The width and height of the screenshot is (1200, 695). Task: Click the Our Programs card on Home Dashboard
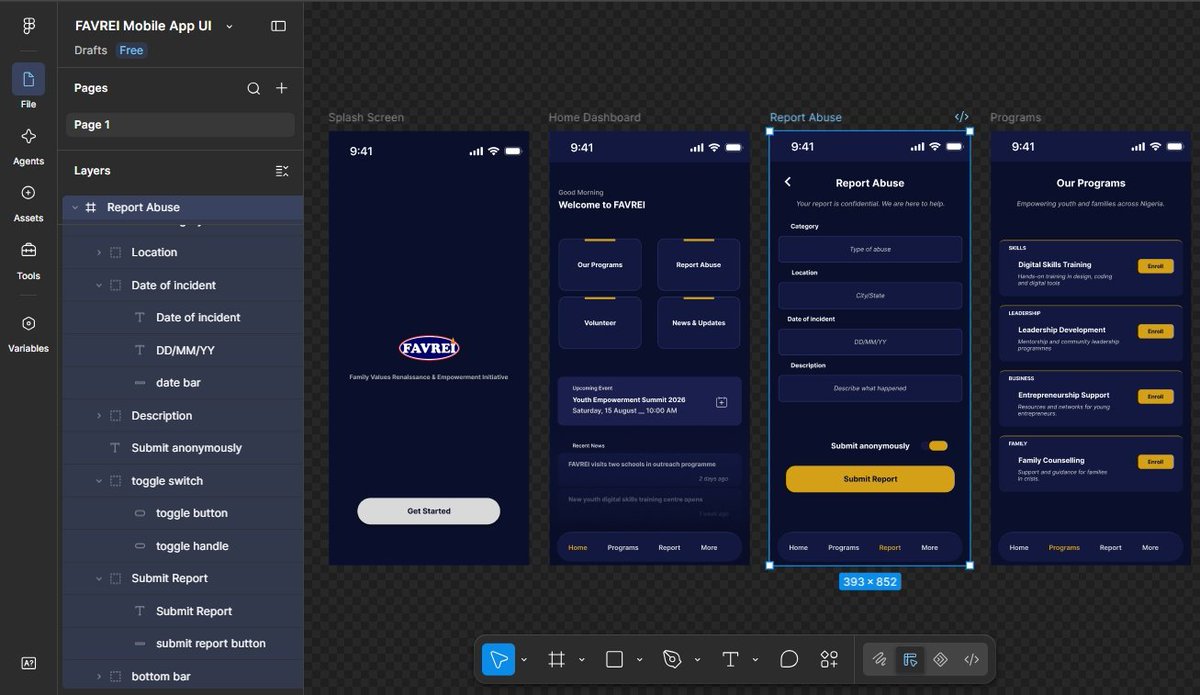point(600,265)
